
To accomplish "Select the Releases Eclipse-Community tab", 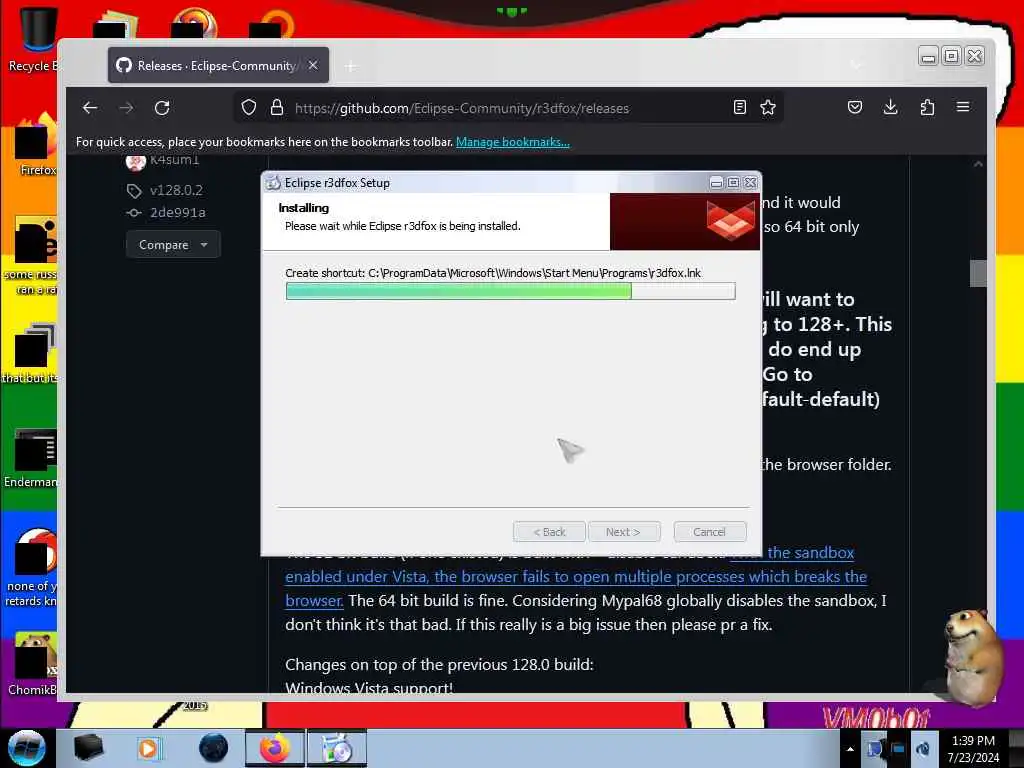I will (218, 65).
